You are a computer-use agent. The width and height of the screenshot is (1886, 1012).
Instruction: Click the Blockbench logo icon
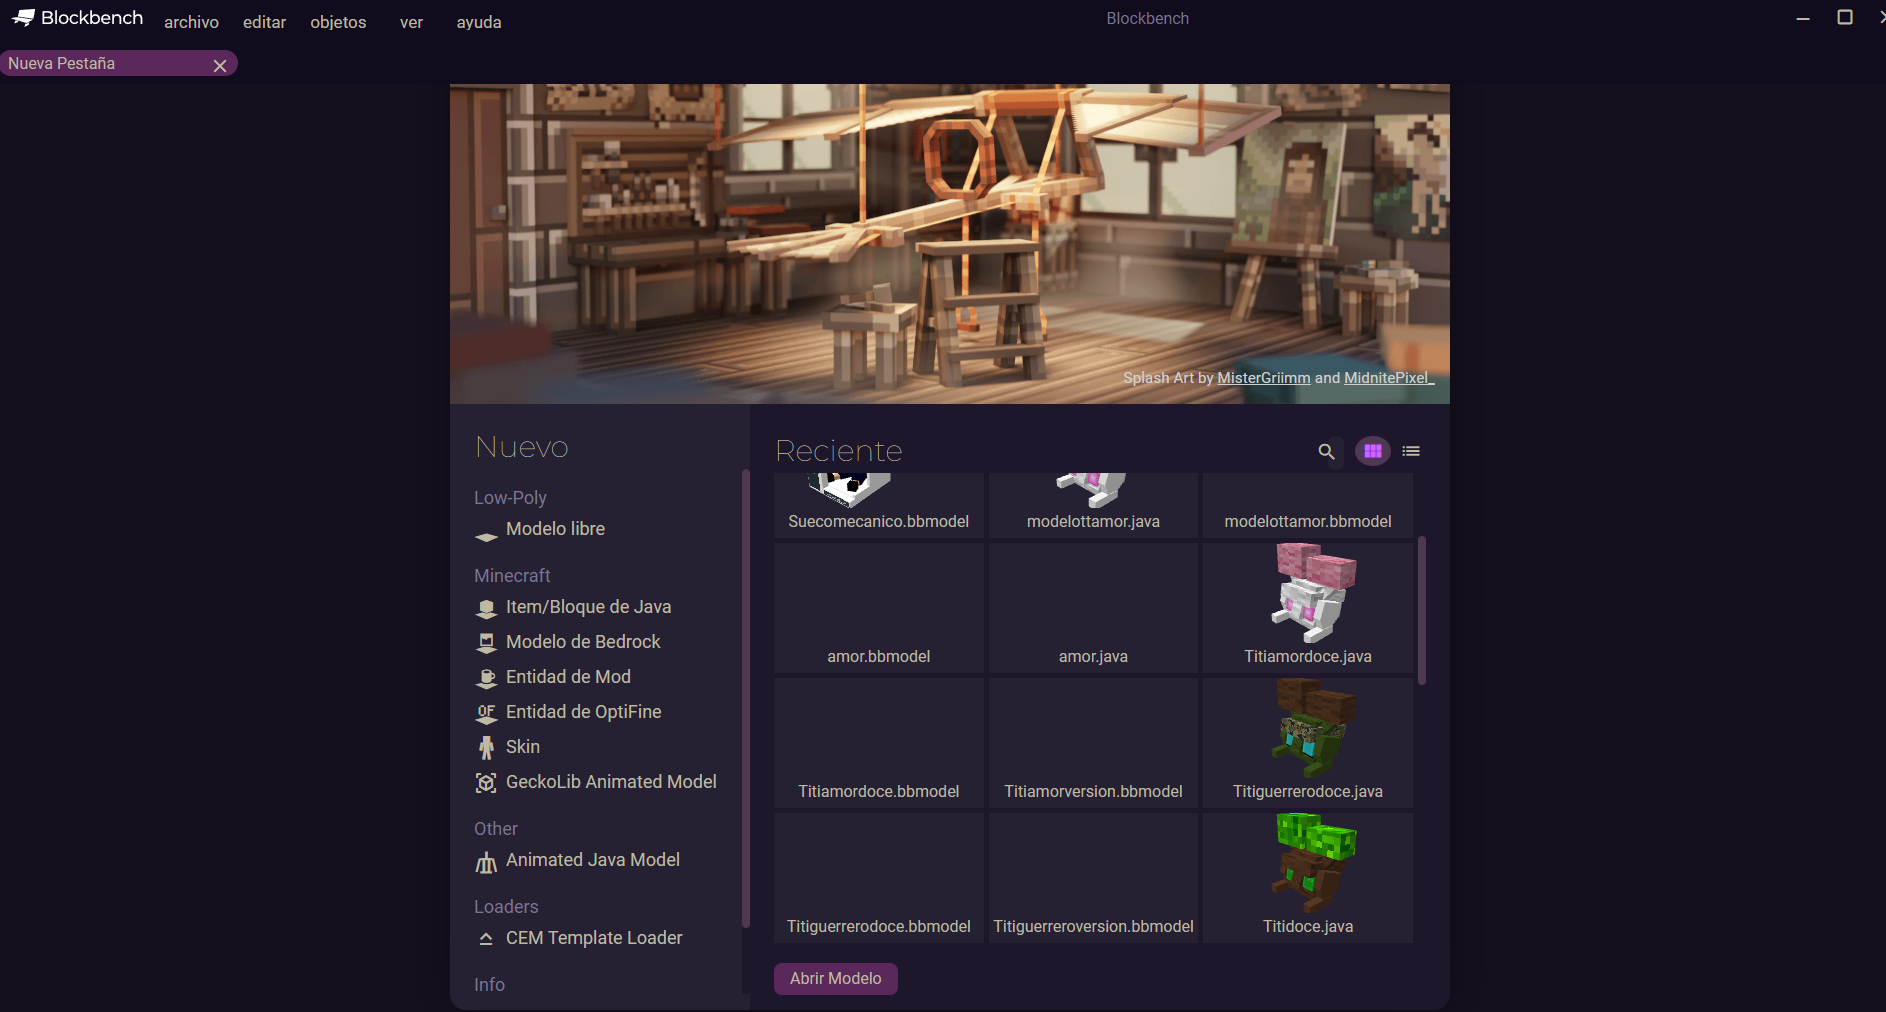pyautogui.click(x=23, y=18)
